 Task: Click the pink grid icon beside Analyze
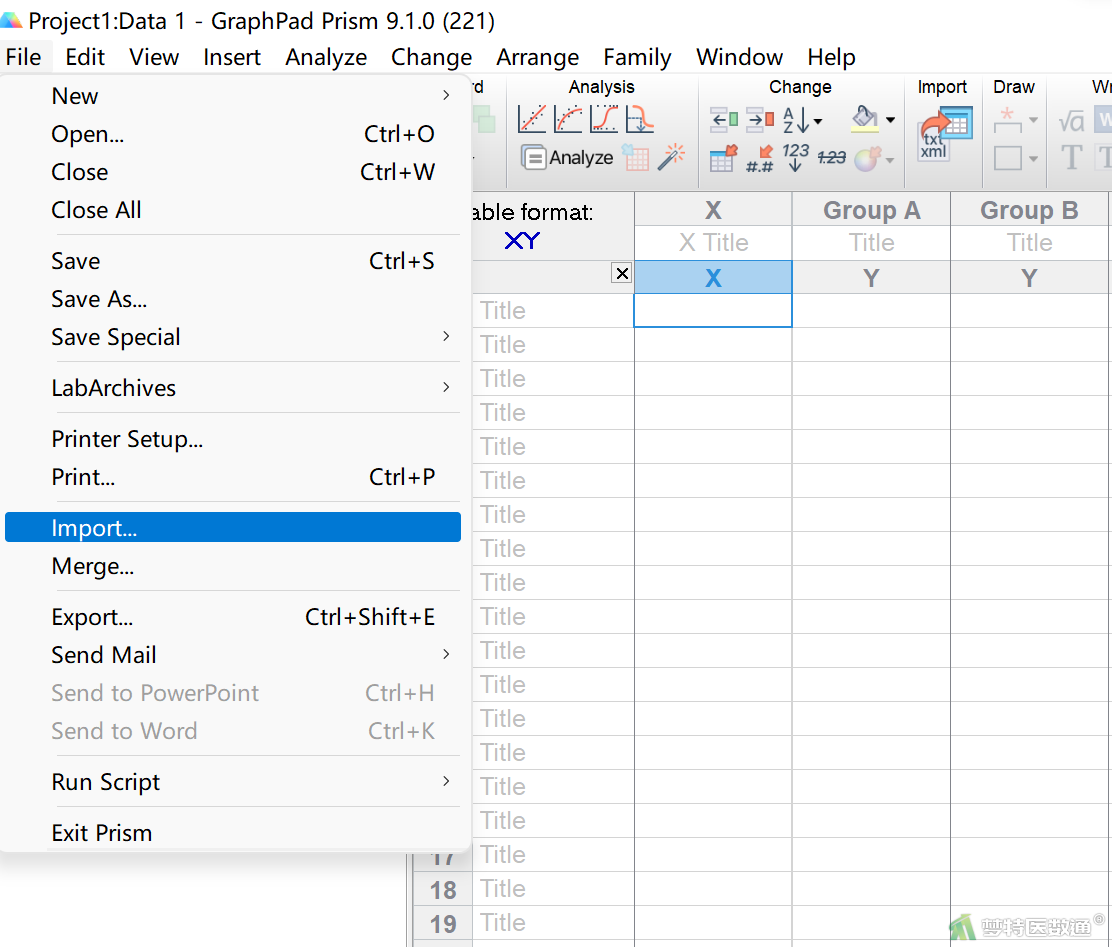(x=635, y=157)
